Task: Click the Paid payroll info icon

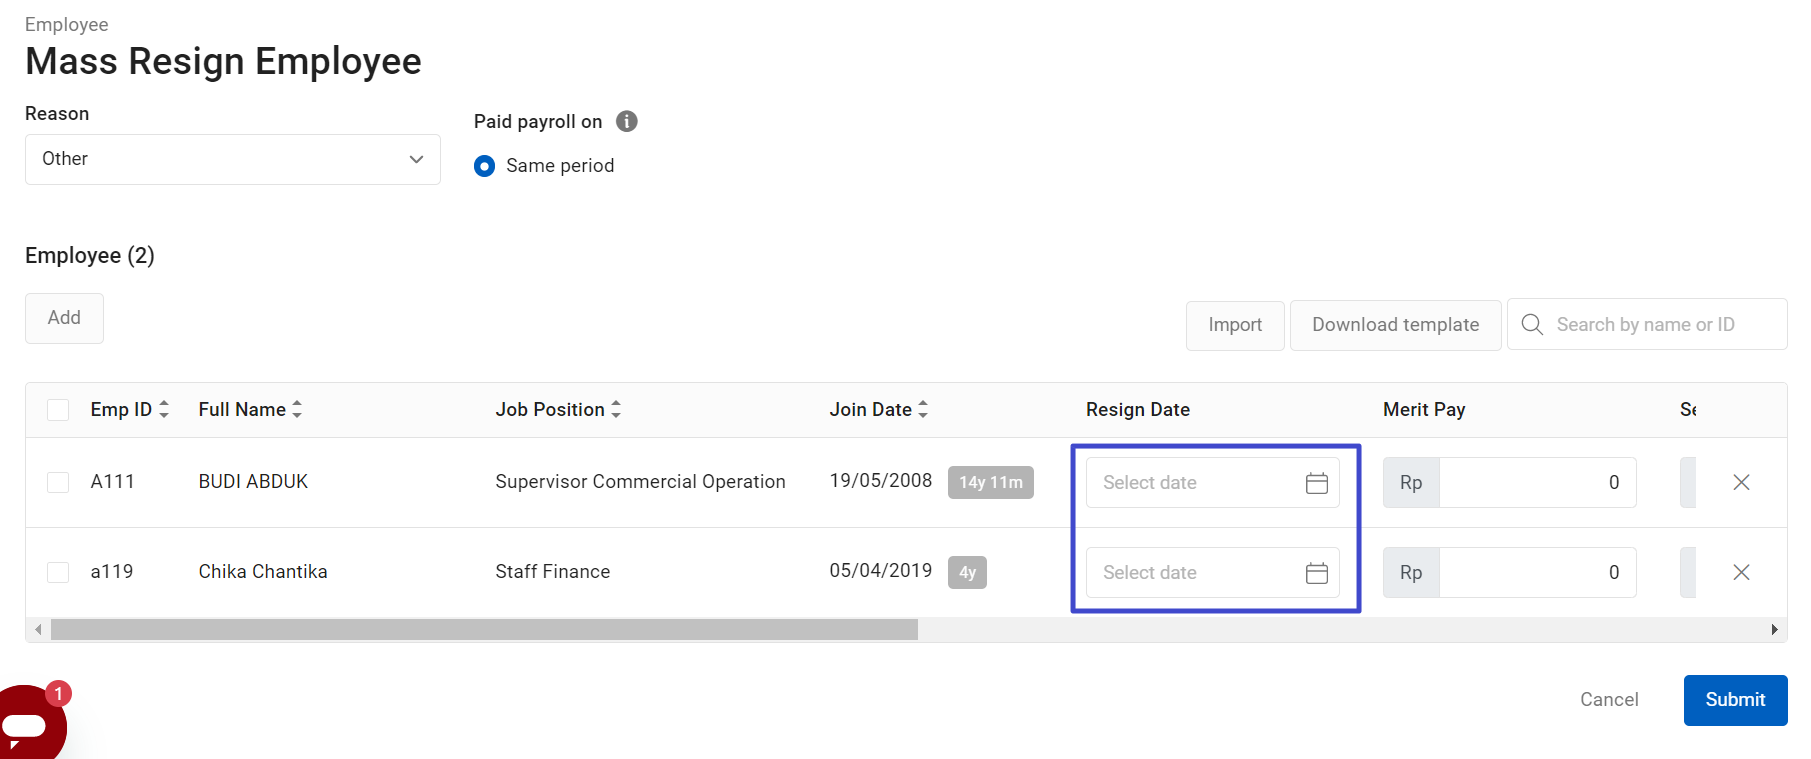Action: [627, 121]
